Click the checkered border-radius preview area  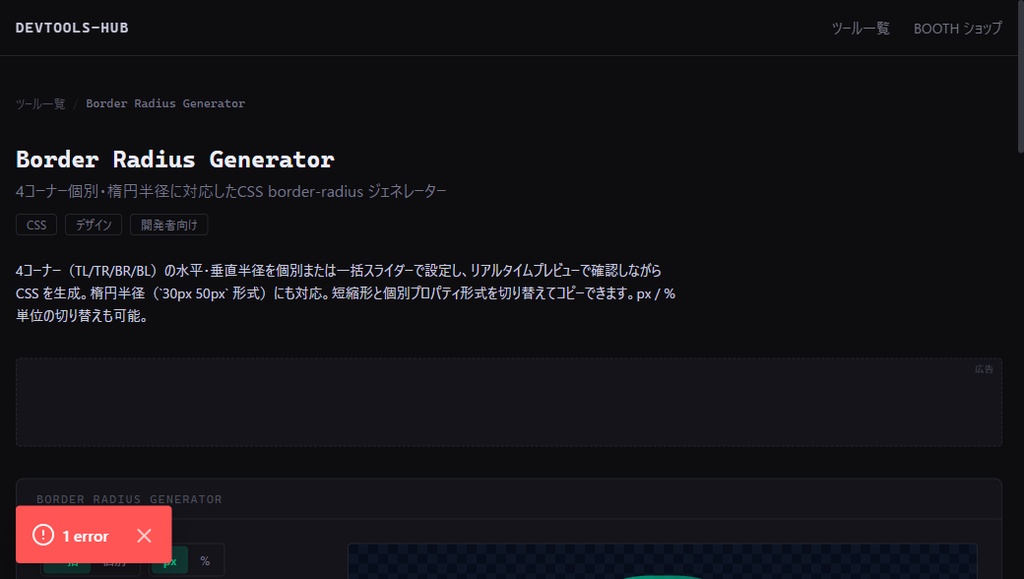(x=662, y=561)
